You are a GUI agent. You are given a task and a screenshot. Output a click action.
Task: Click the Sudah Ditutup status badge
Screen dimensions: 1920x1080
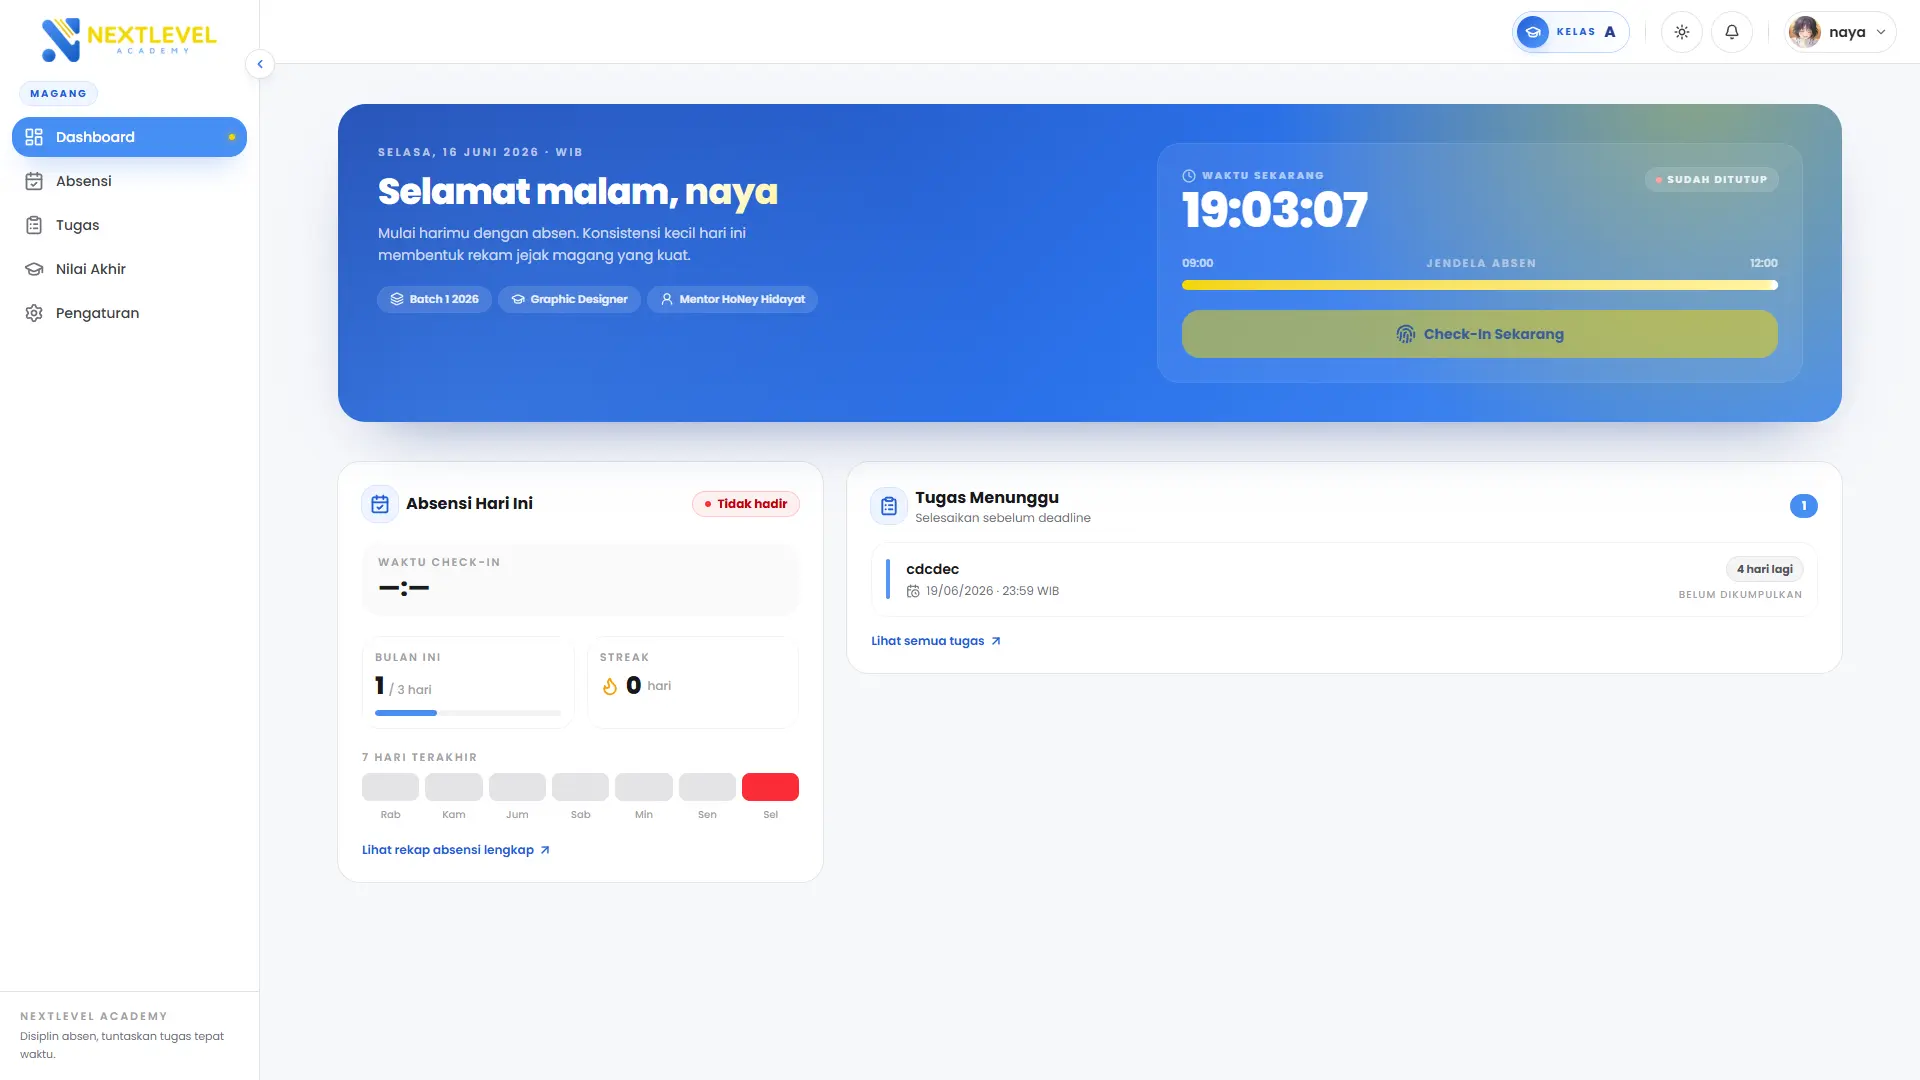1711,180
